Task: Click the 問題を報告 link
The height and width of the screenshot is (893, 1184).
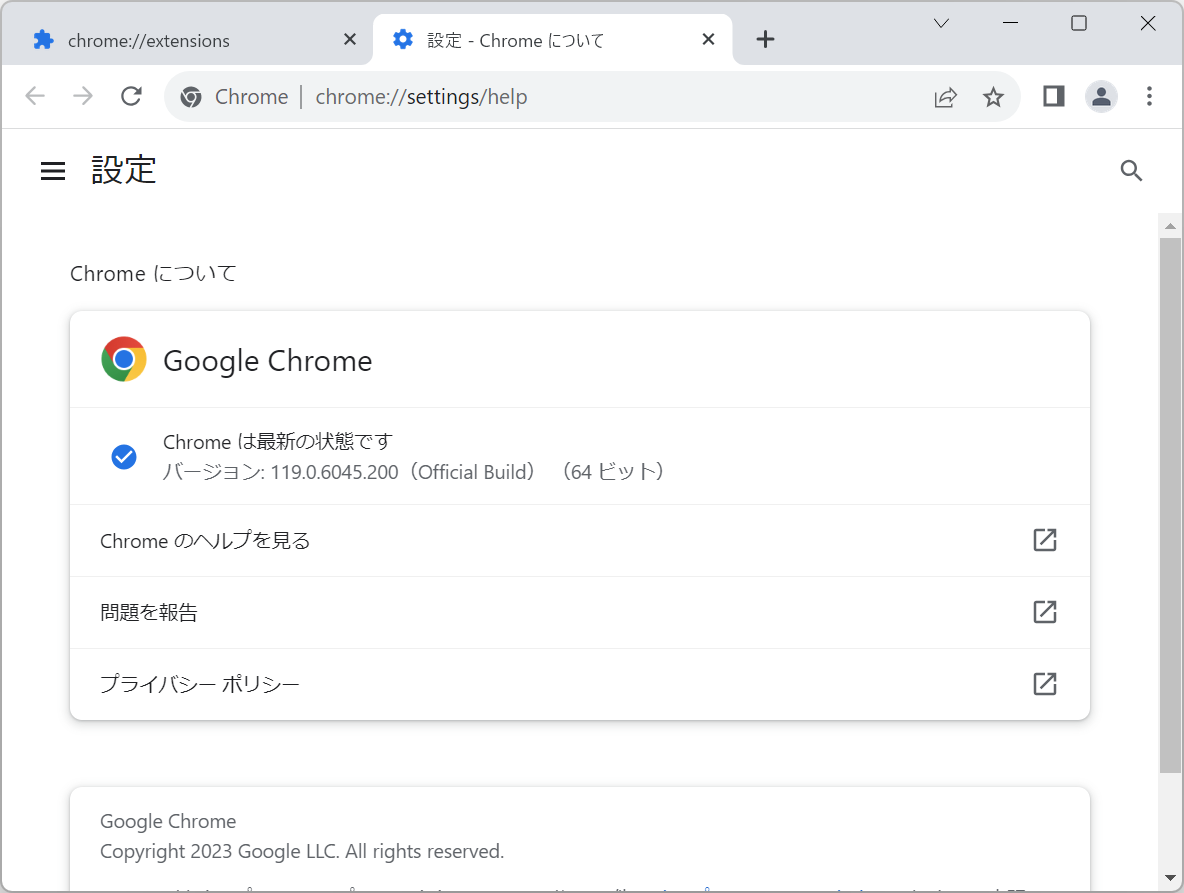Action: pos(148,612)
